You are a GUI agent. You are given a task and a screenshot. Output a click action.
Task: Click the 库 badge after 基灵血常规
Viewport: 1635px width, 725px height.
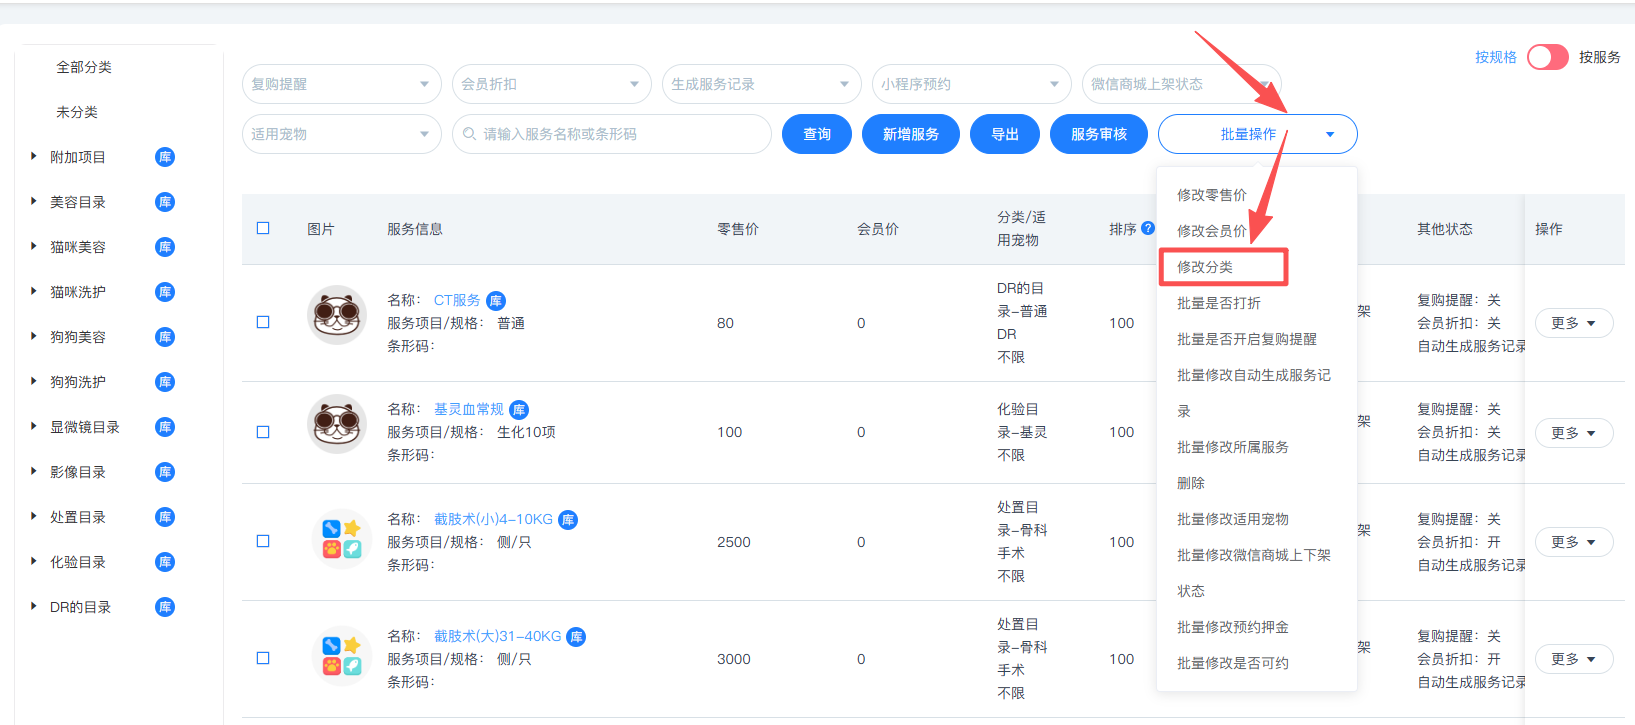(x=519, y=410)
